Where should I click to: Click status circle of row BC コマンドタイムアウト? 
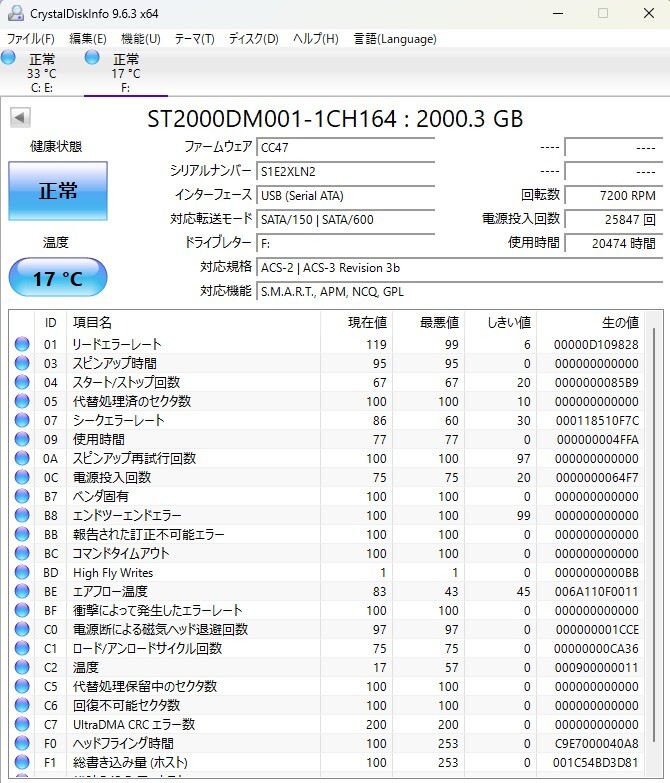click(22, 553)
